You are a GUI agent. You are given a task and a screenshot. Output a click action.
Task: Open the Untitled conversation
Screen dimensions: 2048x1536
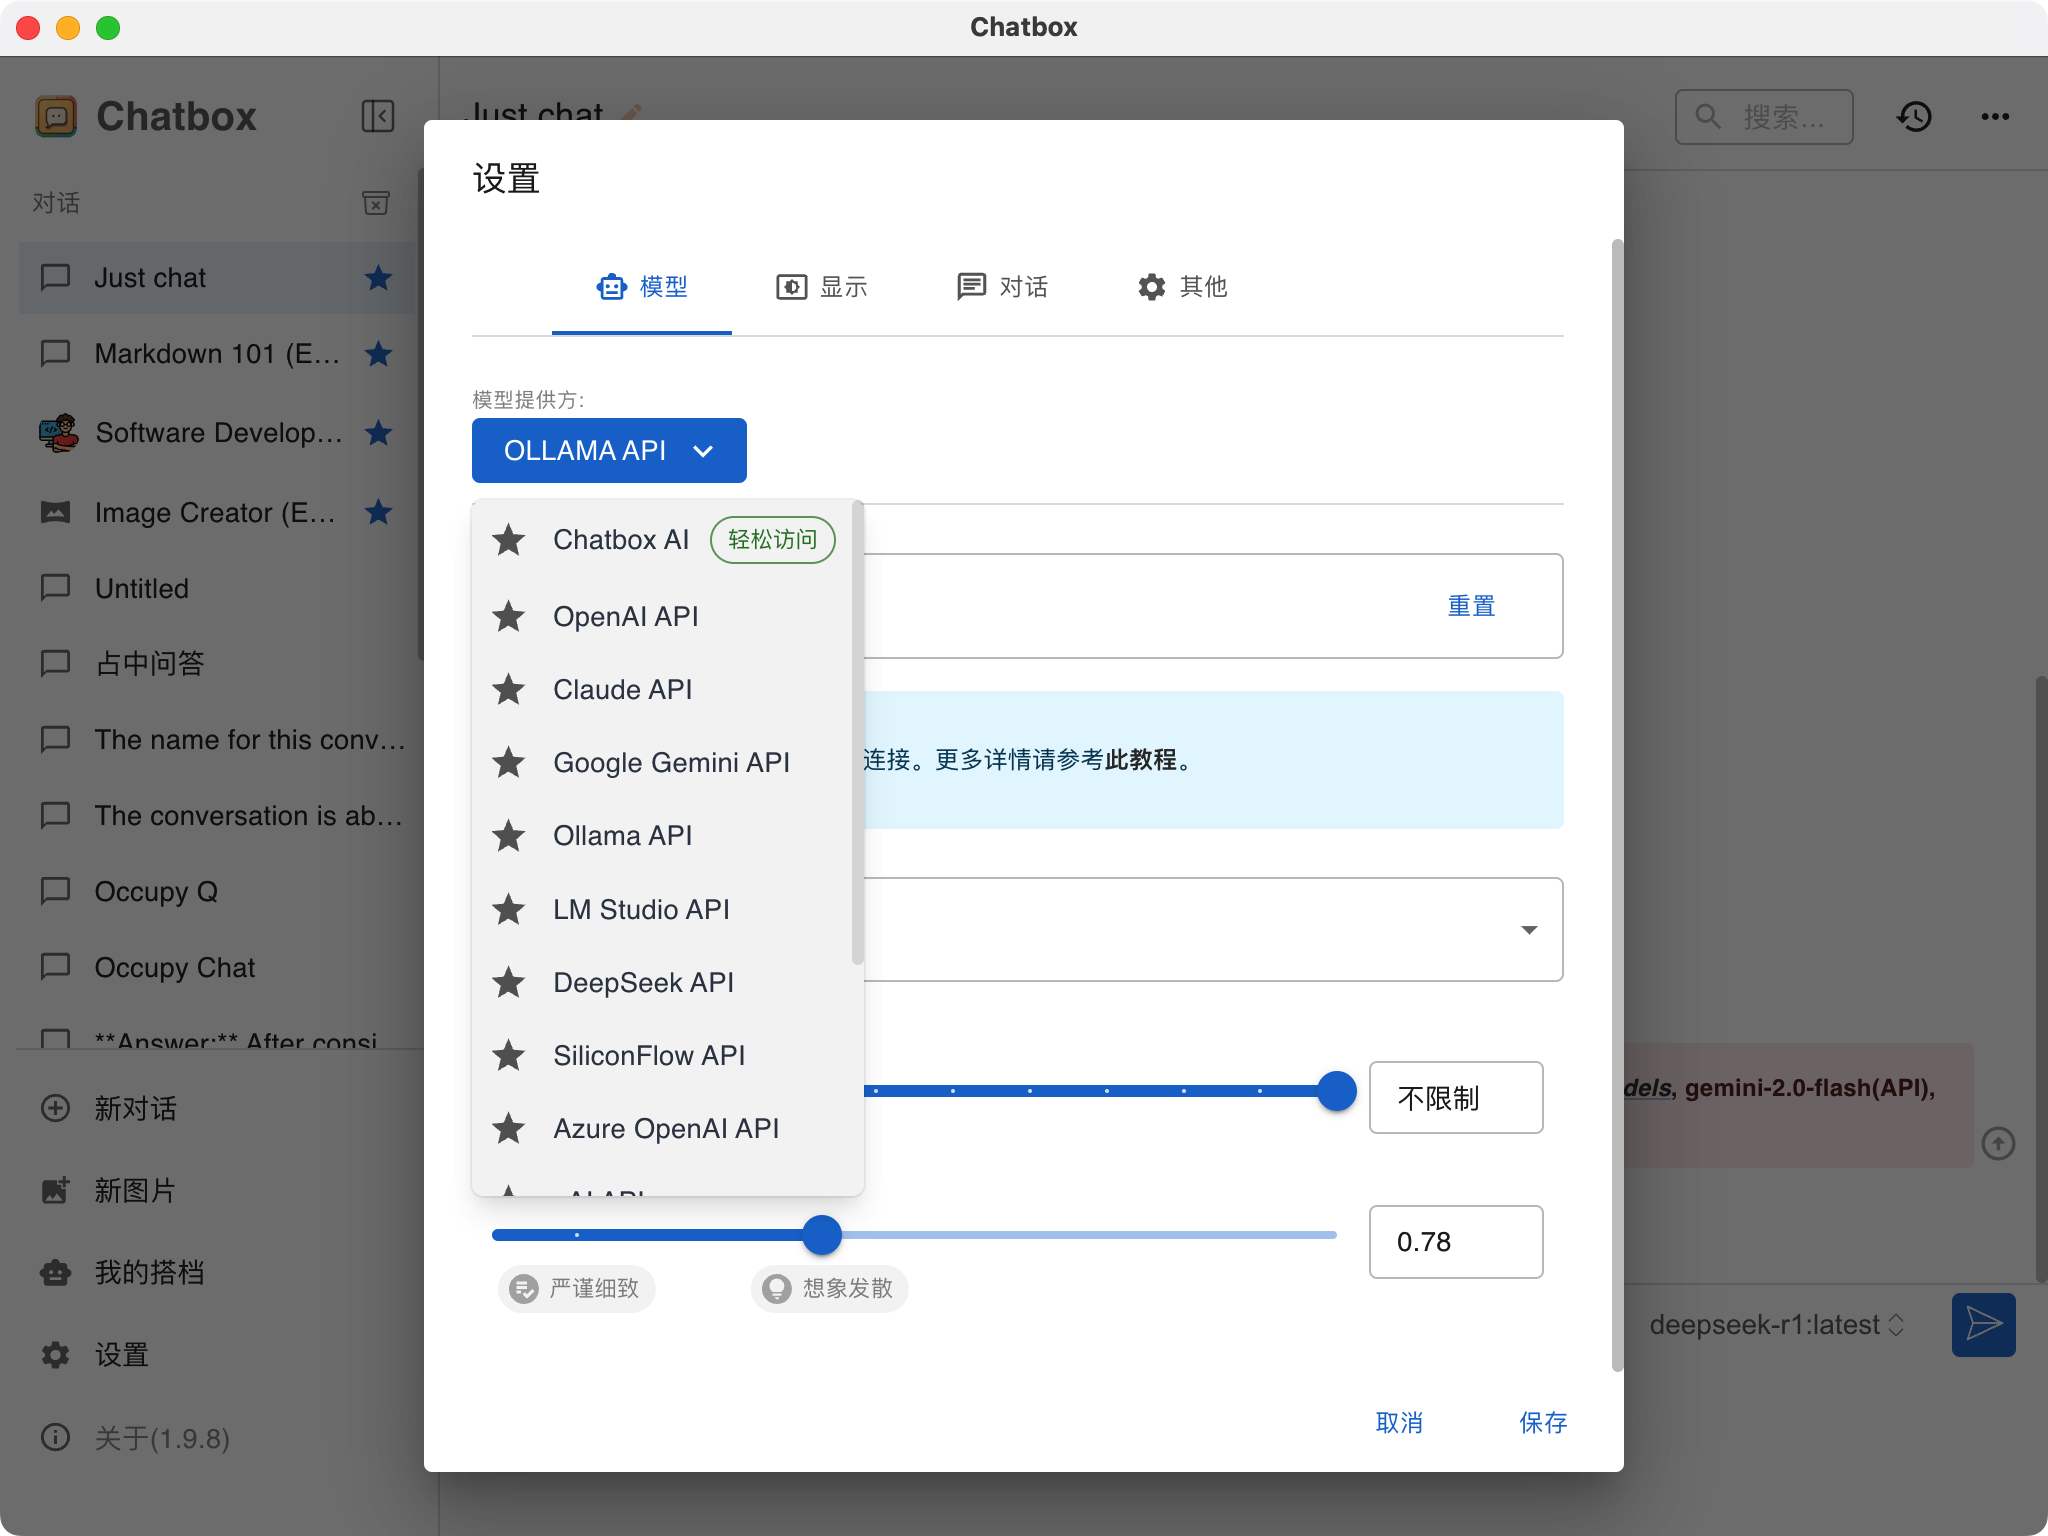[x=217, y=588]
